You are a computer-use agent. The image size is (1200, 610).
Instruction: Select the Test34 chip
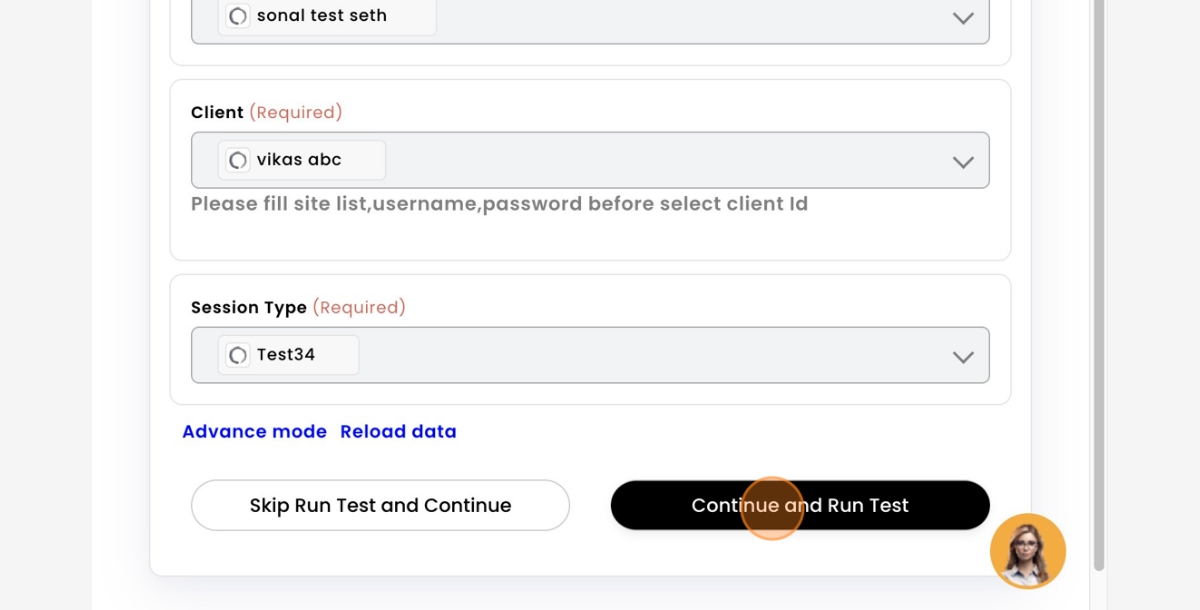288,355
